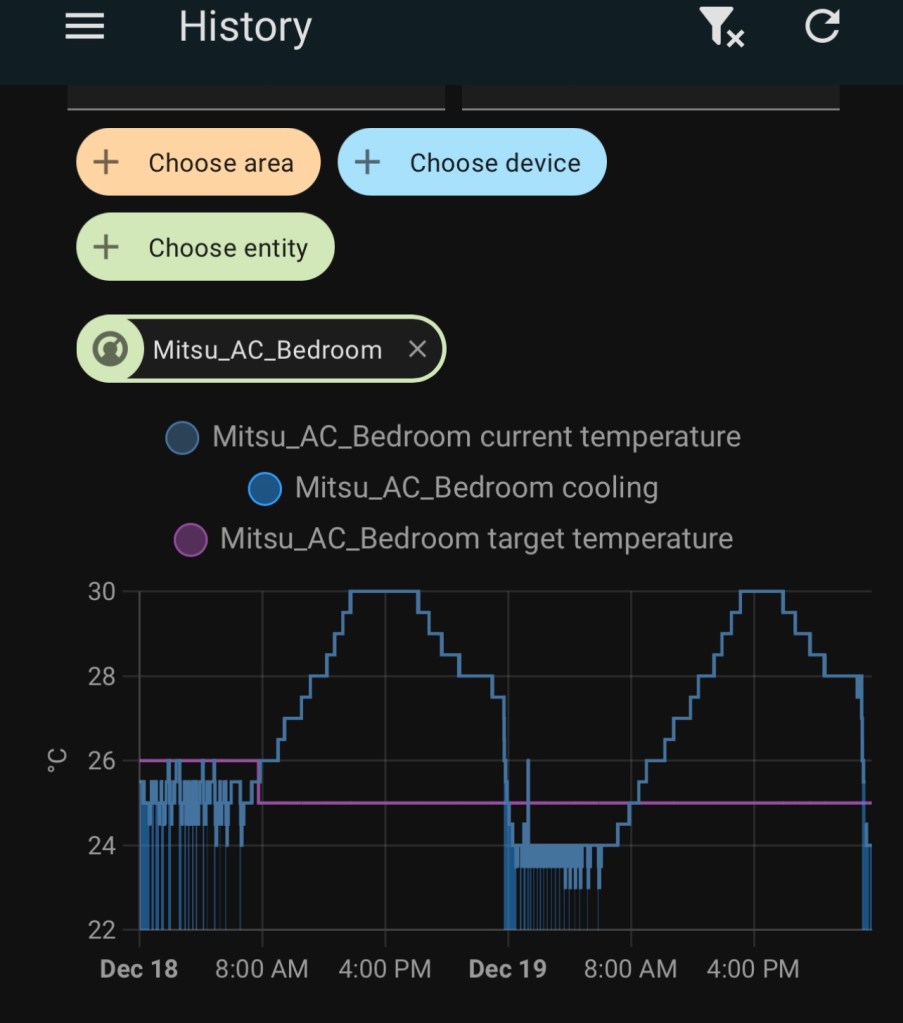Click the Mitsu_AC_Bedroom chip label
Image resolution: width=903 pixels, height=1023 pixels.
(x=267, y=350)
